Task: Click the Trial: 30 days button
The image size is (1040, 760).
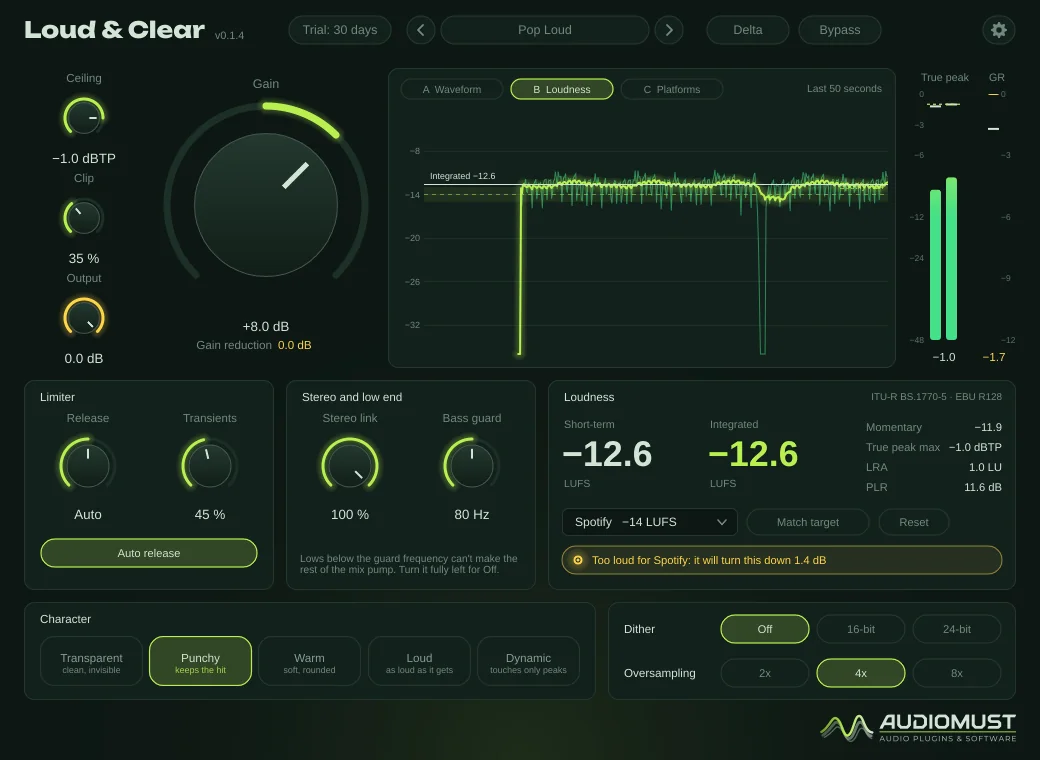Action: (x=340, y=30)
